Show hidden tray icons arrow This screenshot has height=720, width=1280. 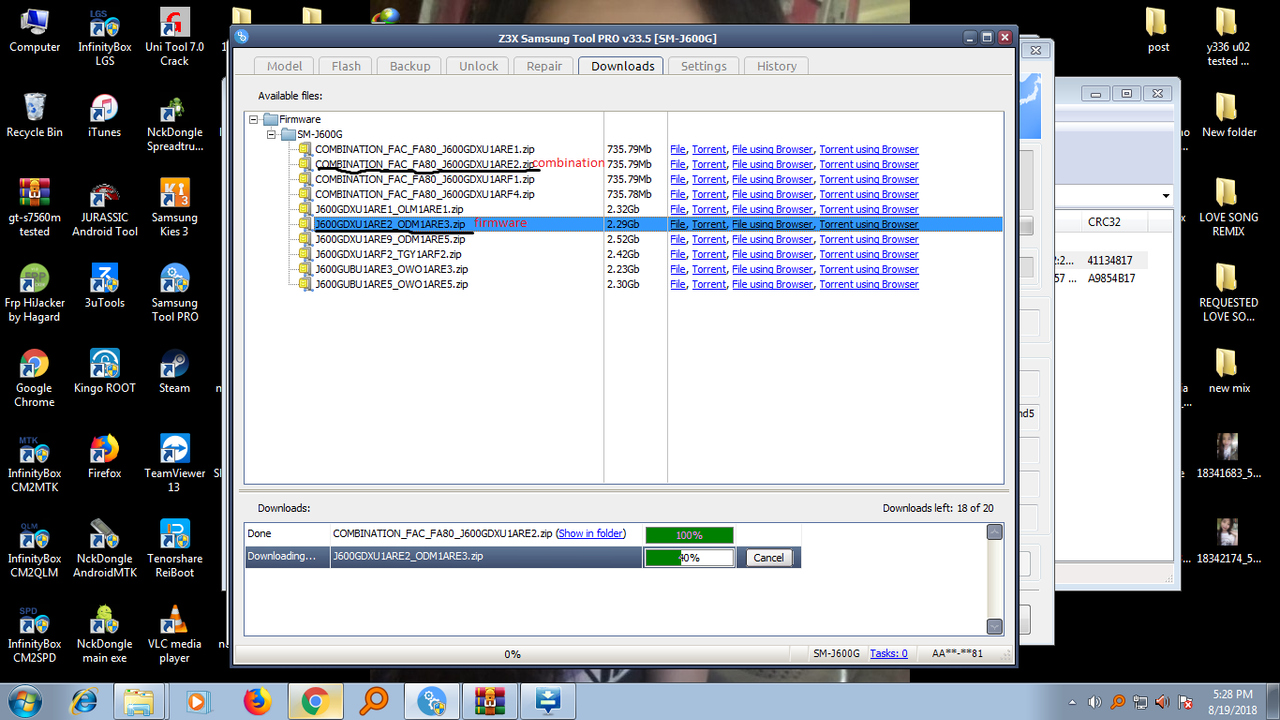pyautogui.click(x=1071, y=702)
